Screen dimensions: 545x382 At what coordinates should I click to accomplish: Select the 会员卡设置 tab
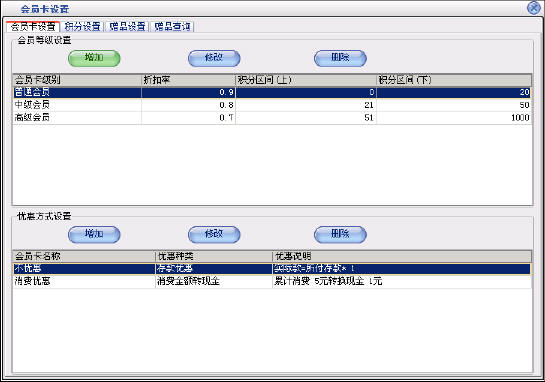(33, 26)
